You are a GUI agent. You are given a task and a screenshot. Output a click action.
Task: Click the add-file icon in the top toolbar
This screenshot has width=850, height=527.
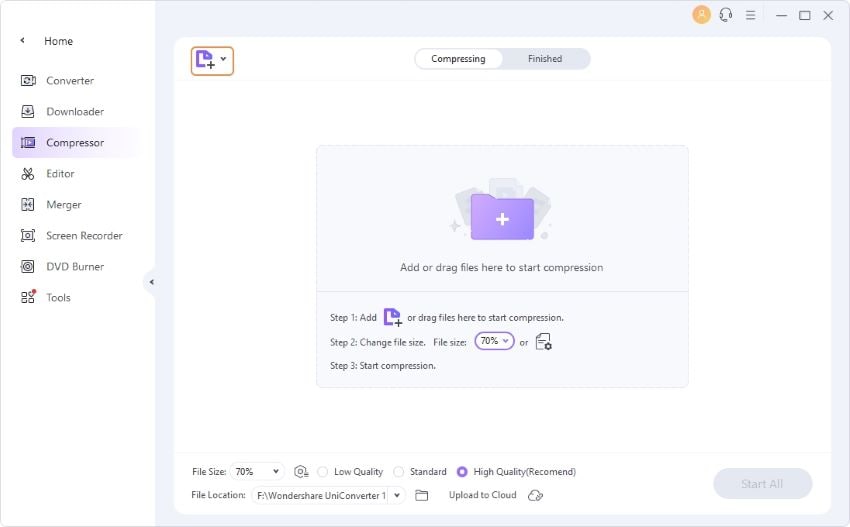(205, 60)
